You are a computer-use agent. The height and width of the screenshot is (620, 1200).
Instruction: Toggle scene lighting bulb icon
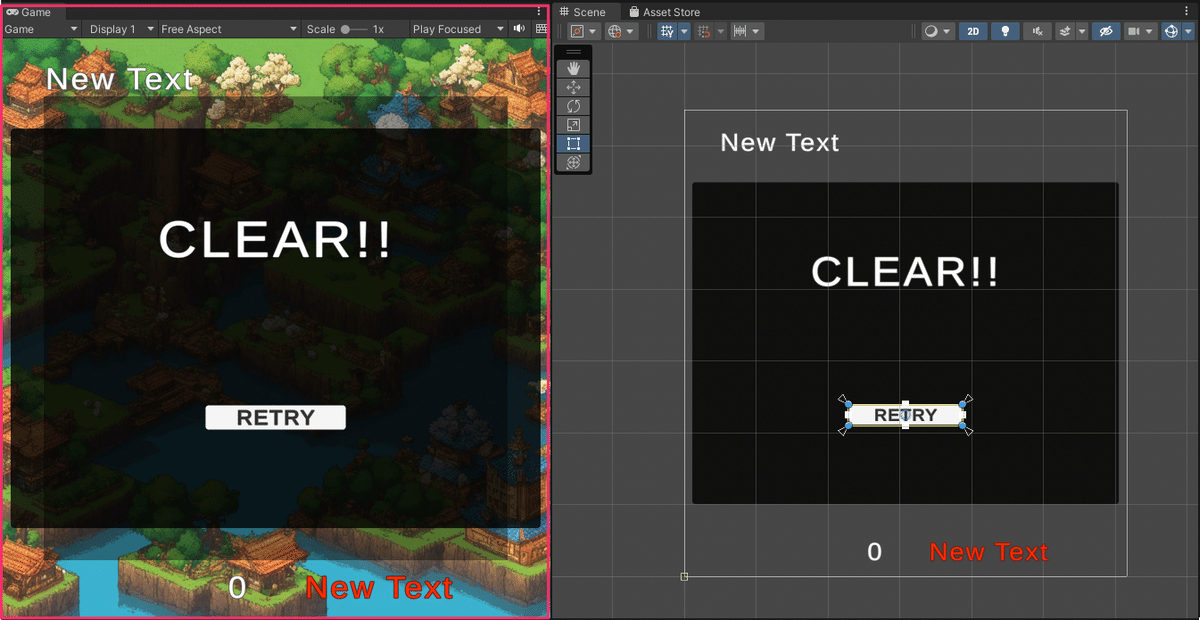[1005, 31]
